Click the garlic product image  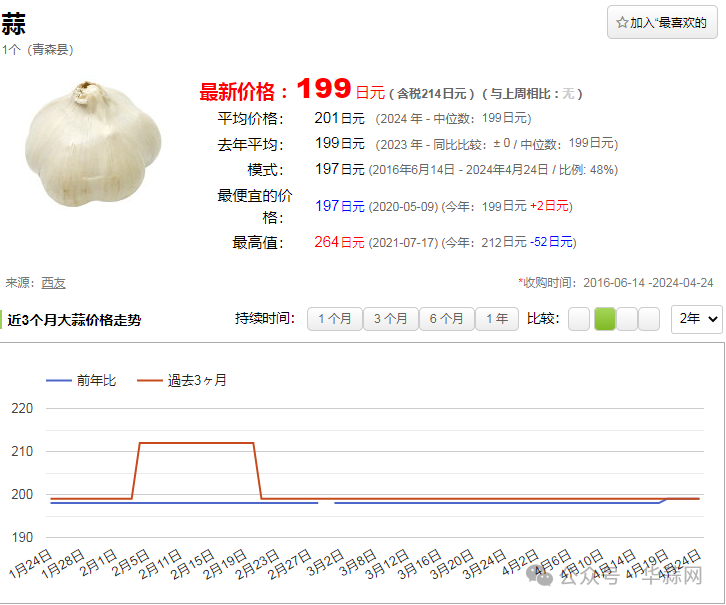click(x=93, y=143)
